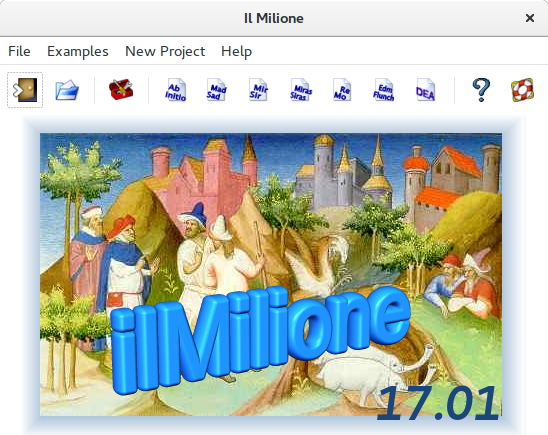The height and width of the screenshot is (435, 548).
Task: Click the 17.01 version number
Action: pyautogui.click(x=438, y=404)
